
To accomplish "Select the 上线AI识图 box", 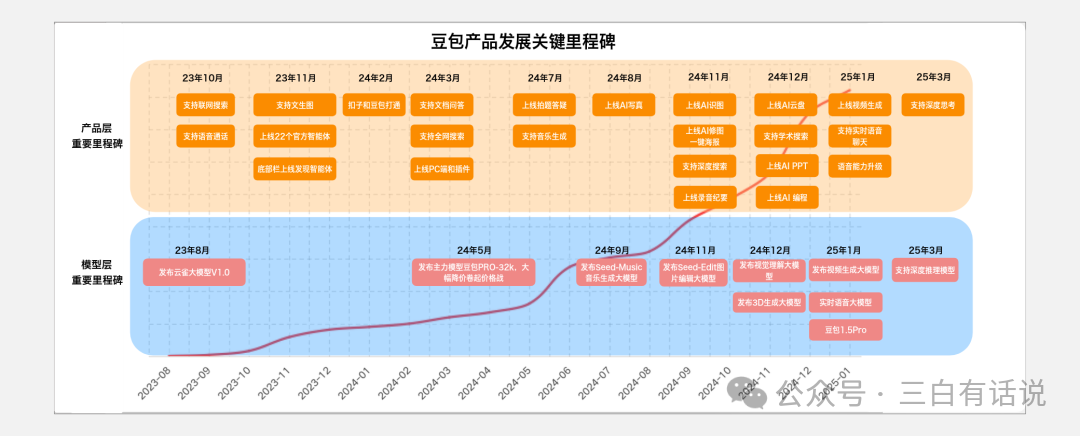I will click(705, 105).
